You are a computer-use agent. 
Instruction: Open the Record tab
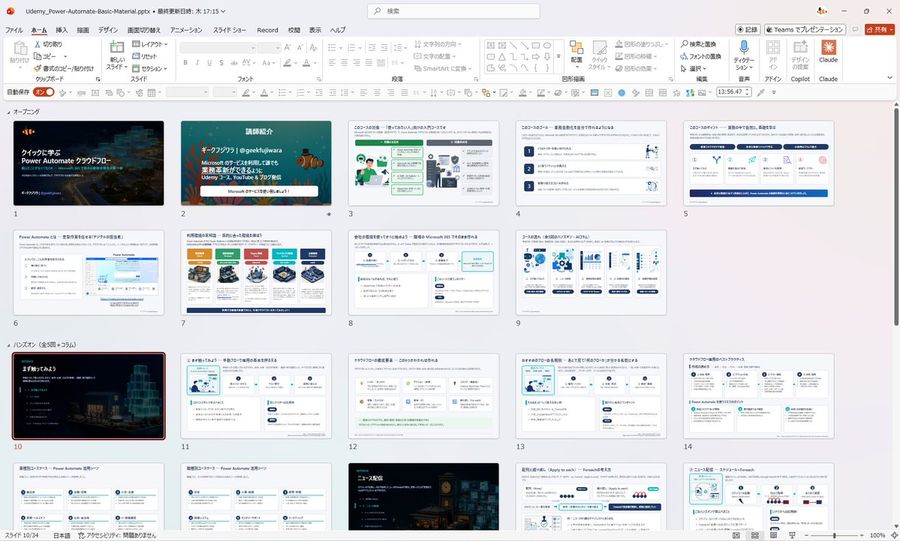[267, 30]
